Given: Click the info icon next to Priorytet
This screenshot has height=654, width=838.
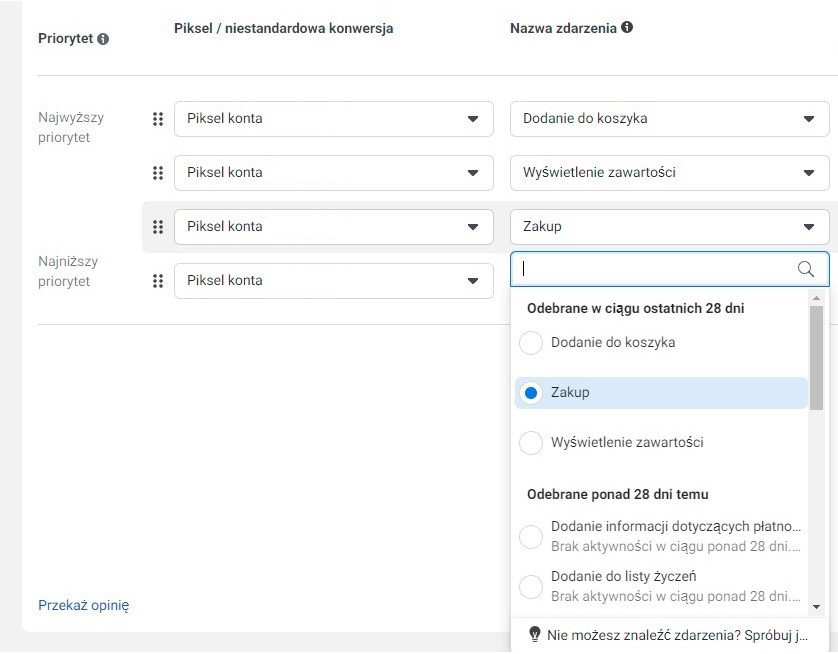Looking at the screenshot, I should [103, 39].
